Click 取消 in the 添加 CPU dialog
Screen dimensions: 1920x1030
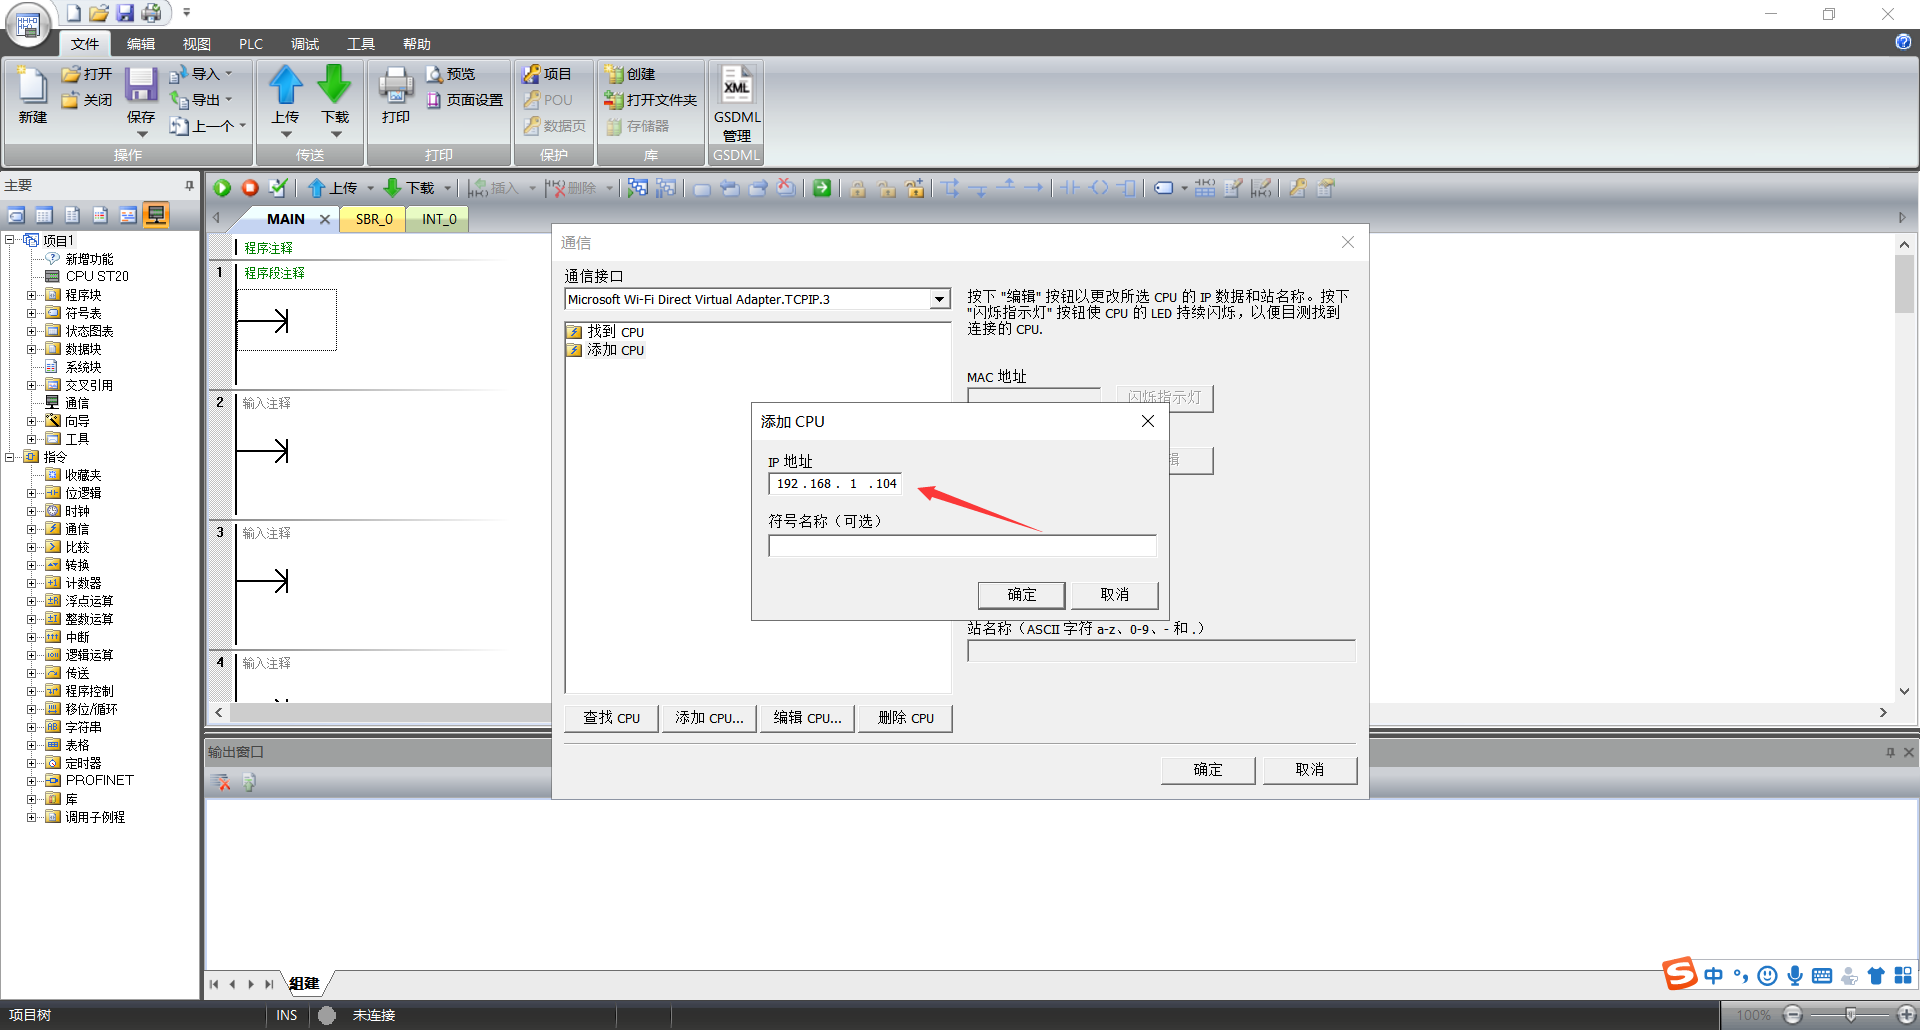(1115, 595)
